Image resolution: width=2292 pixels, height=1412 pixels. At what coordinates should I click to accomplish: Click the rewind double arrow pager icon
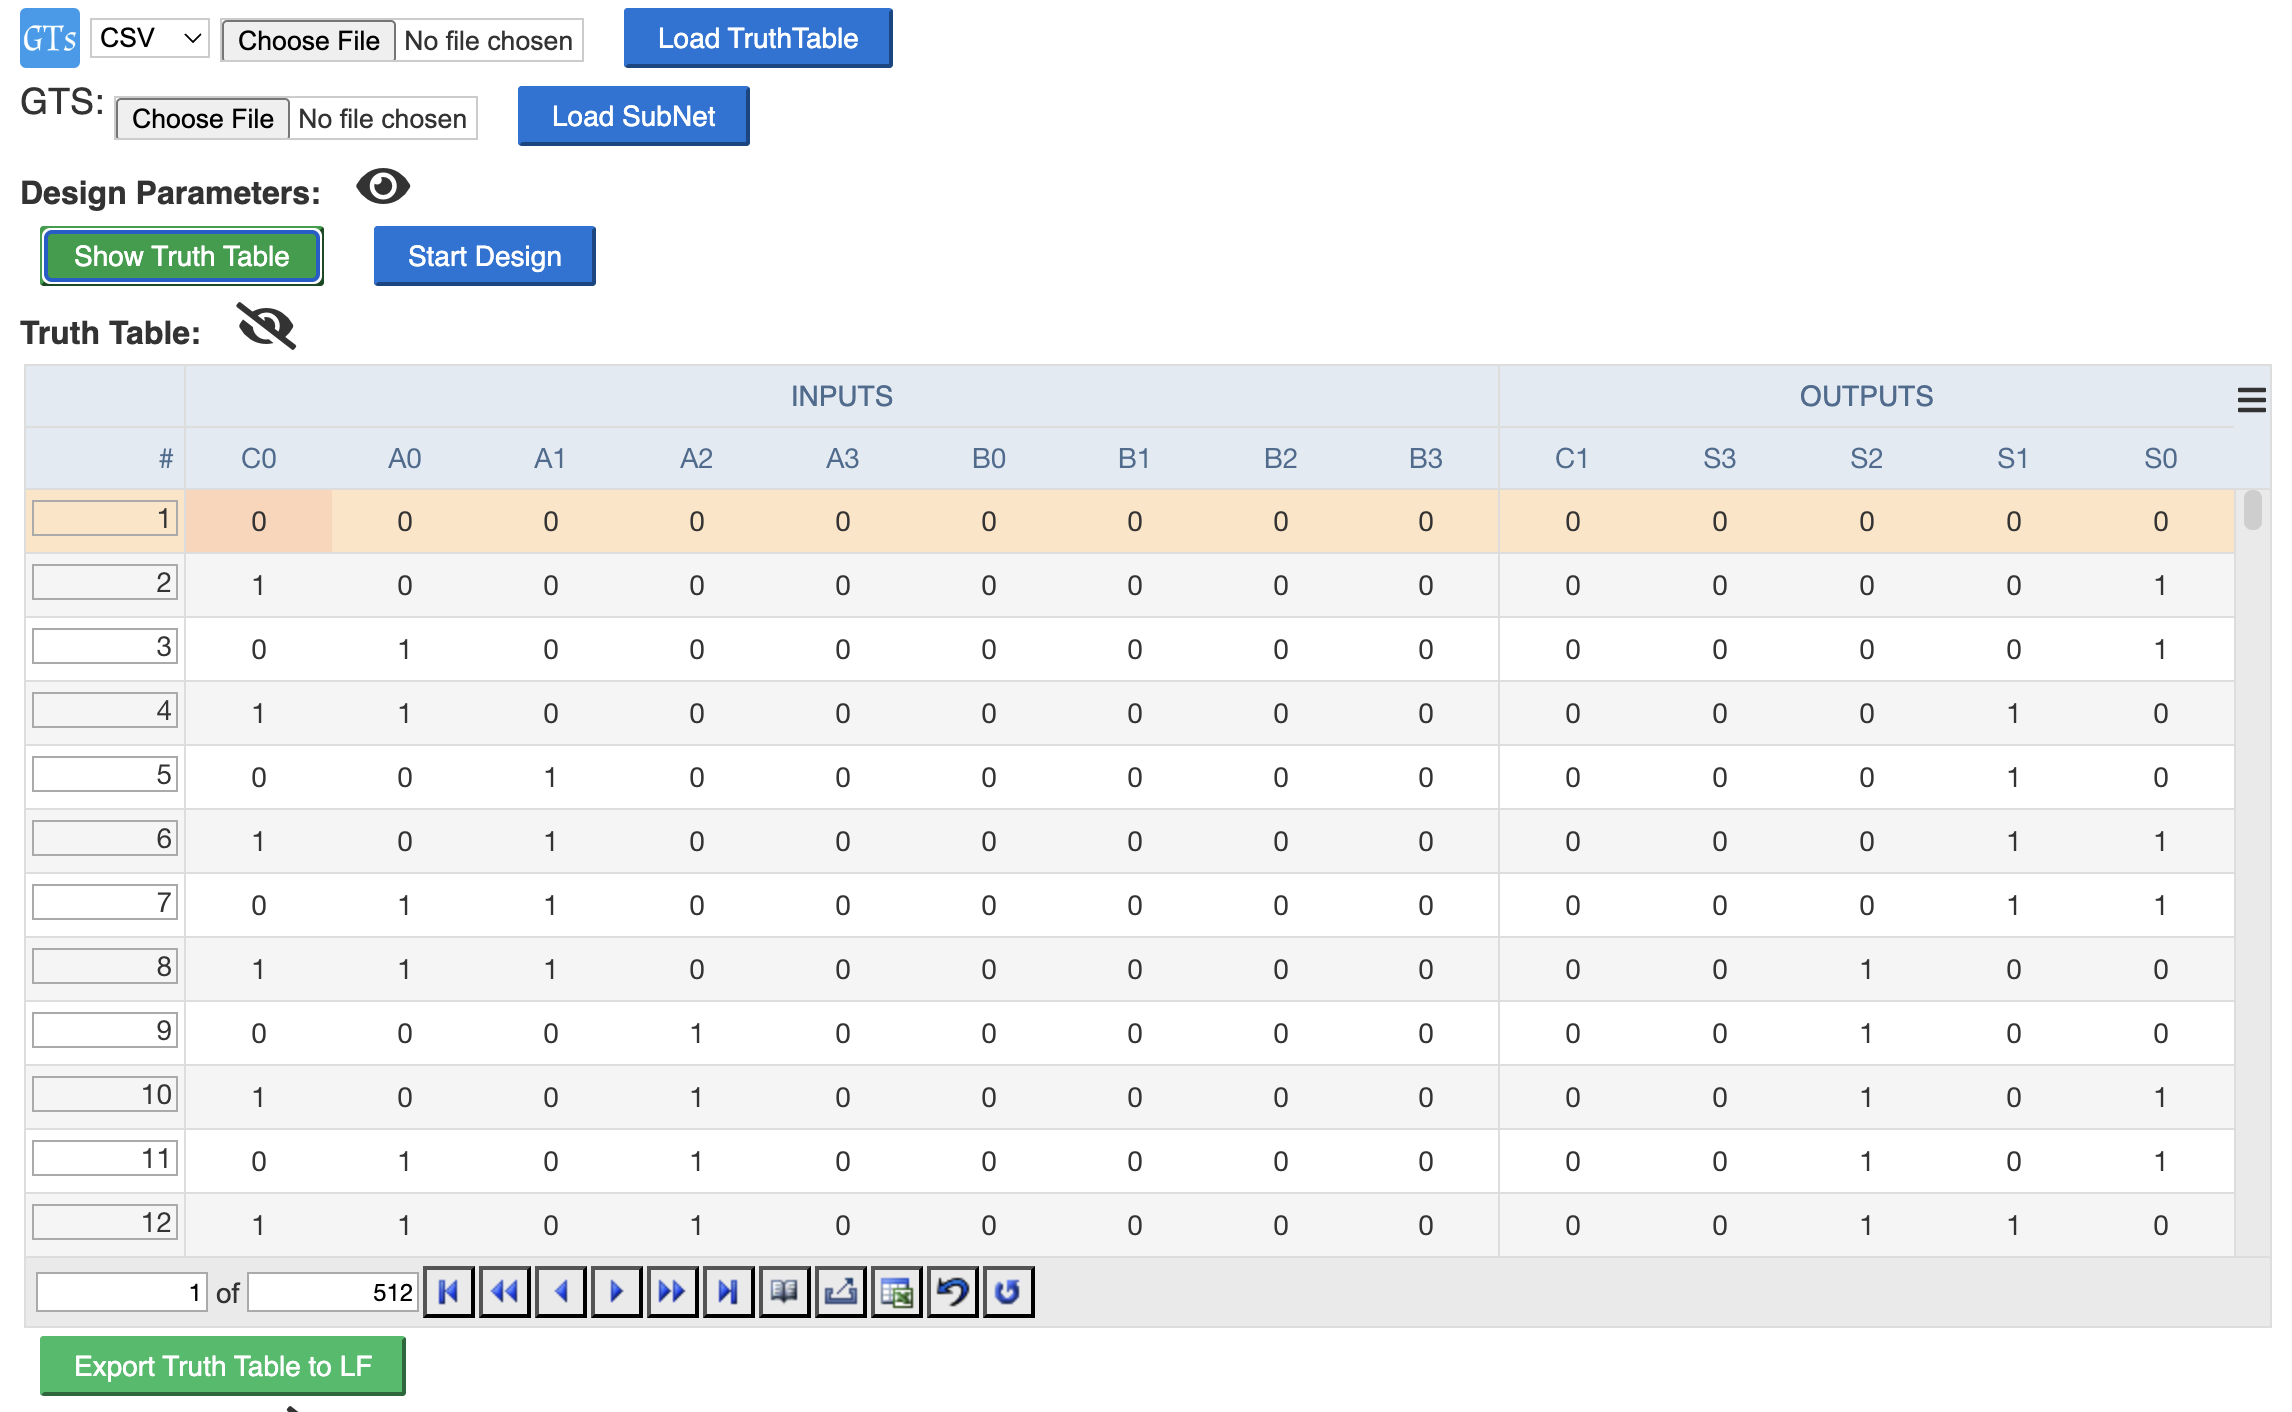[x=505, y=1292]
